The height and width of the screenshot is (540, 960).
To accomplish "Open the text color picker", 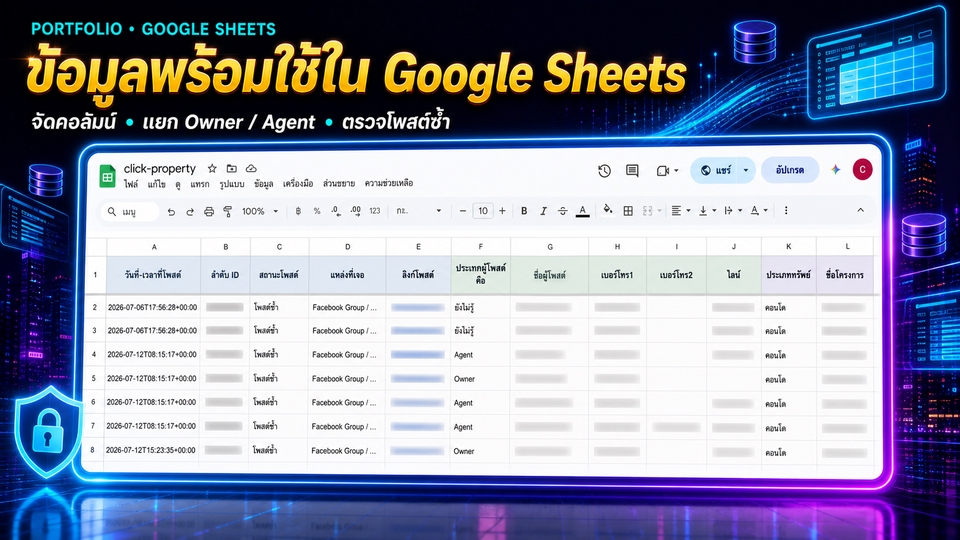I will click(x=582, y=211).
